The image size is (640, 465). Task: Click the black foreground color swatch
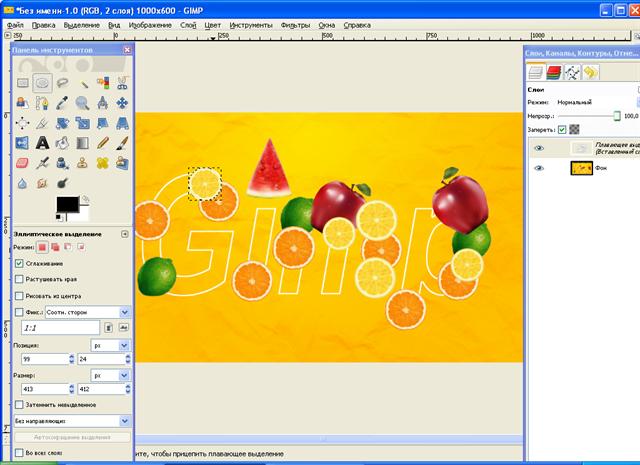(x=67, y=204)
